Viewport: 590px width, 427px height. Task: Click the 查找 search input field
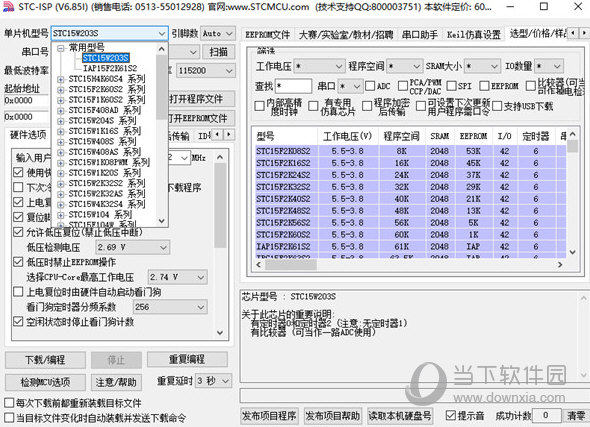(x=293, y=86)
